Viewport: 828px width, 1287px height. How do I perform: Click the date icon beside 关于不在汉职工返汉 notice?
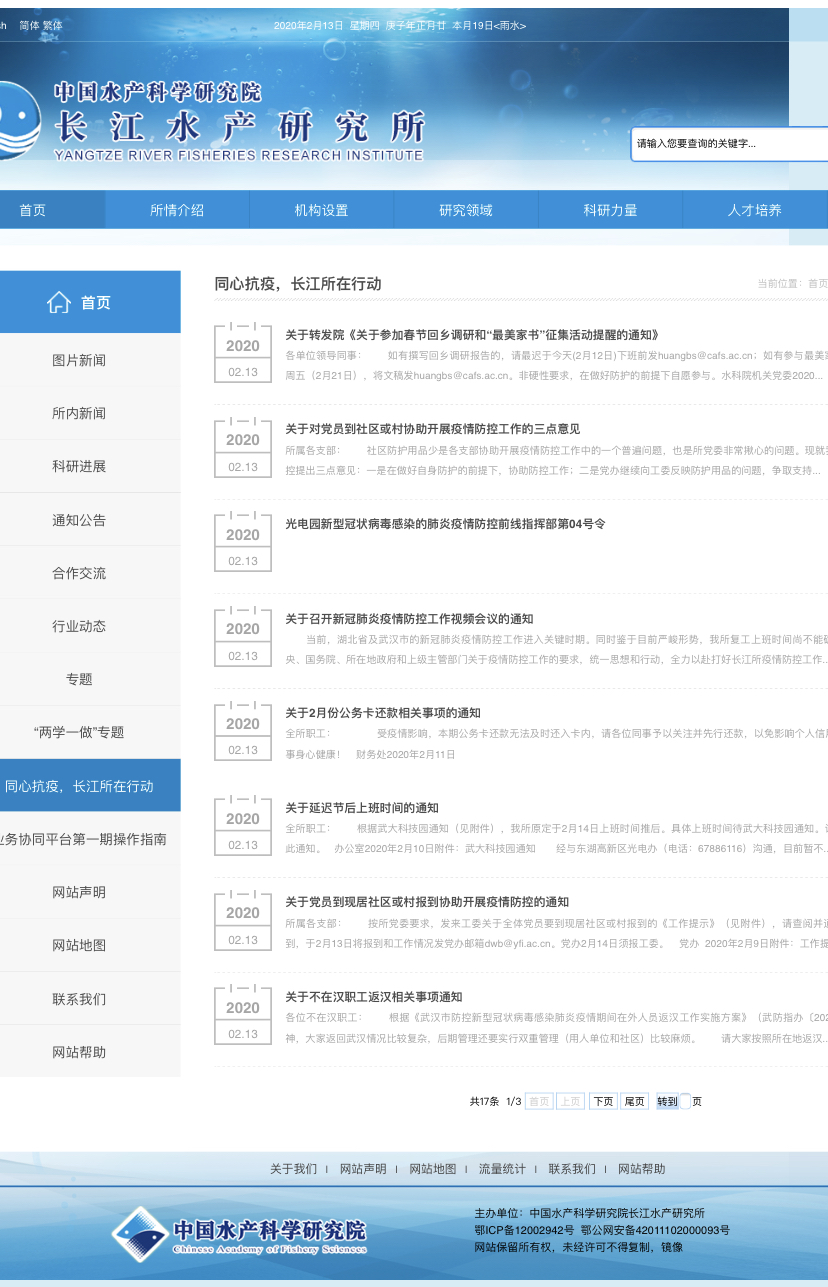coord(243,1014)
